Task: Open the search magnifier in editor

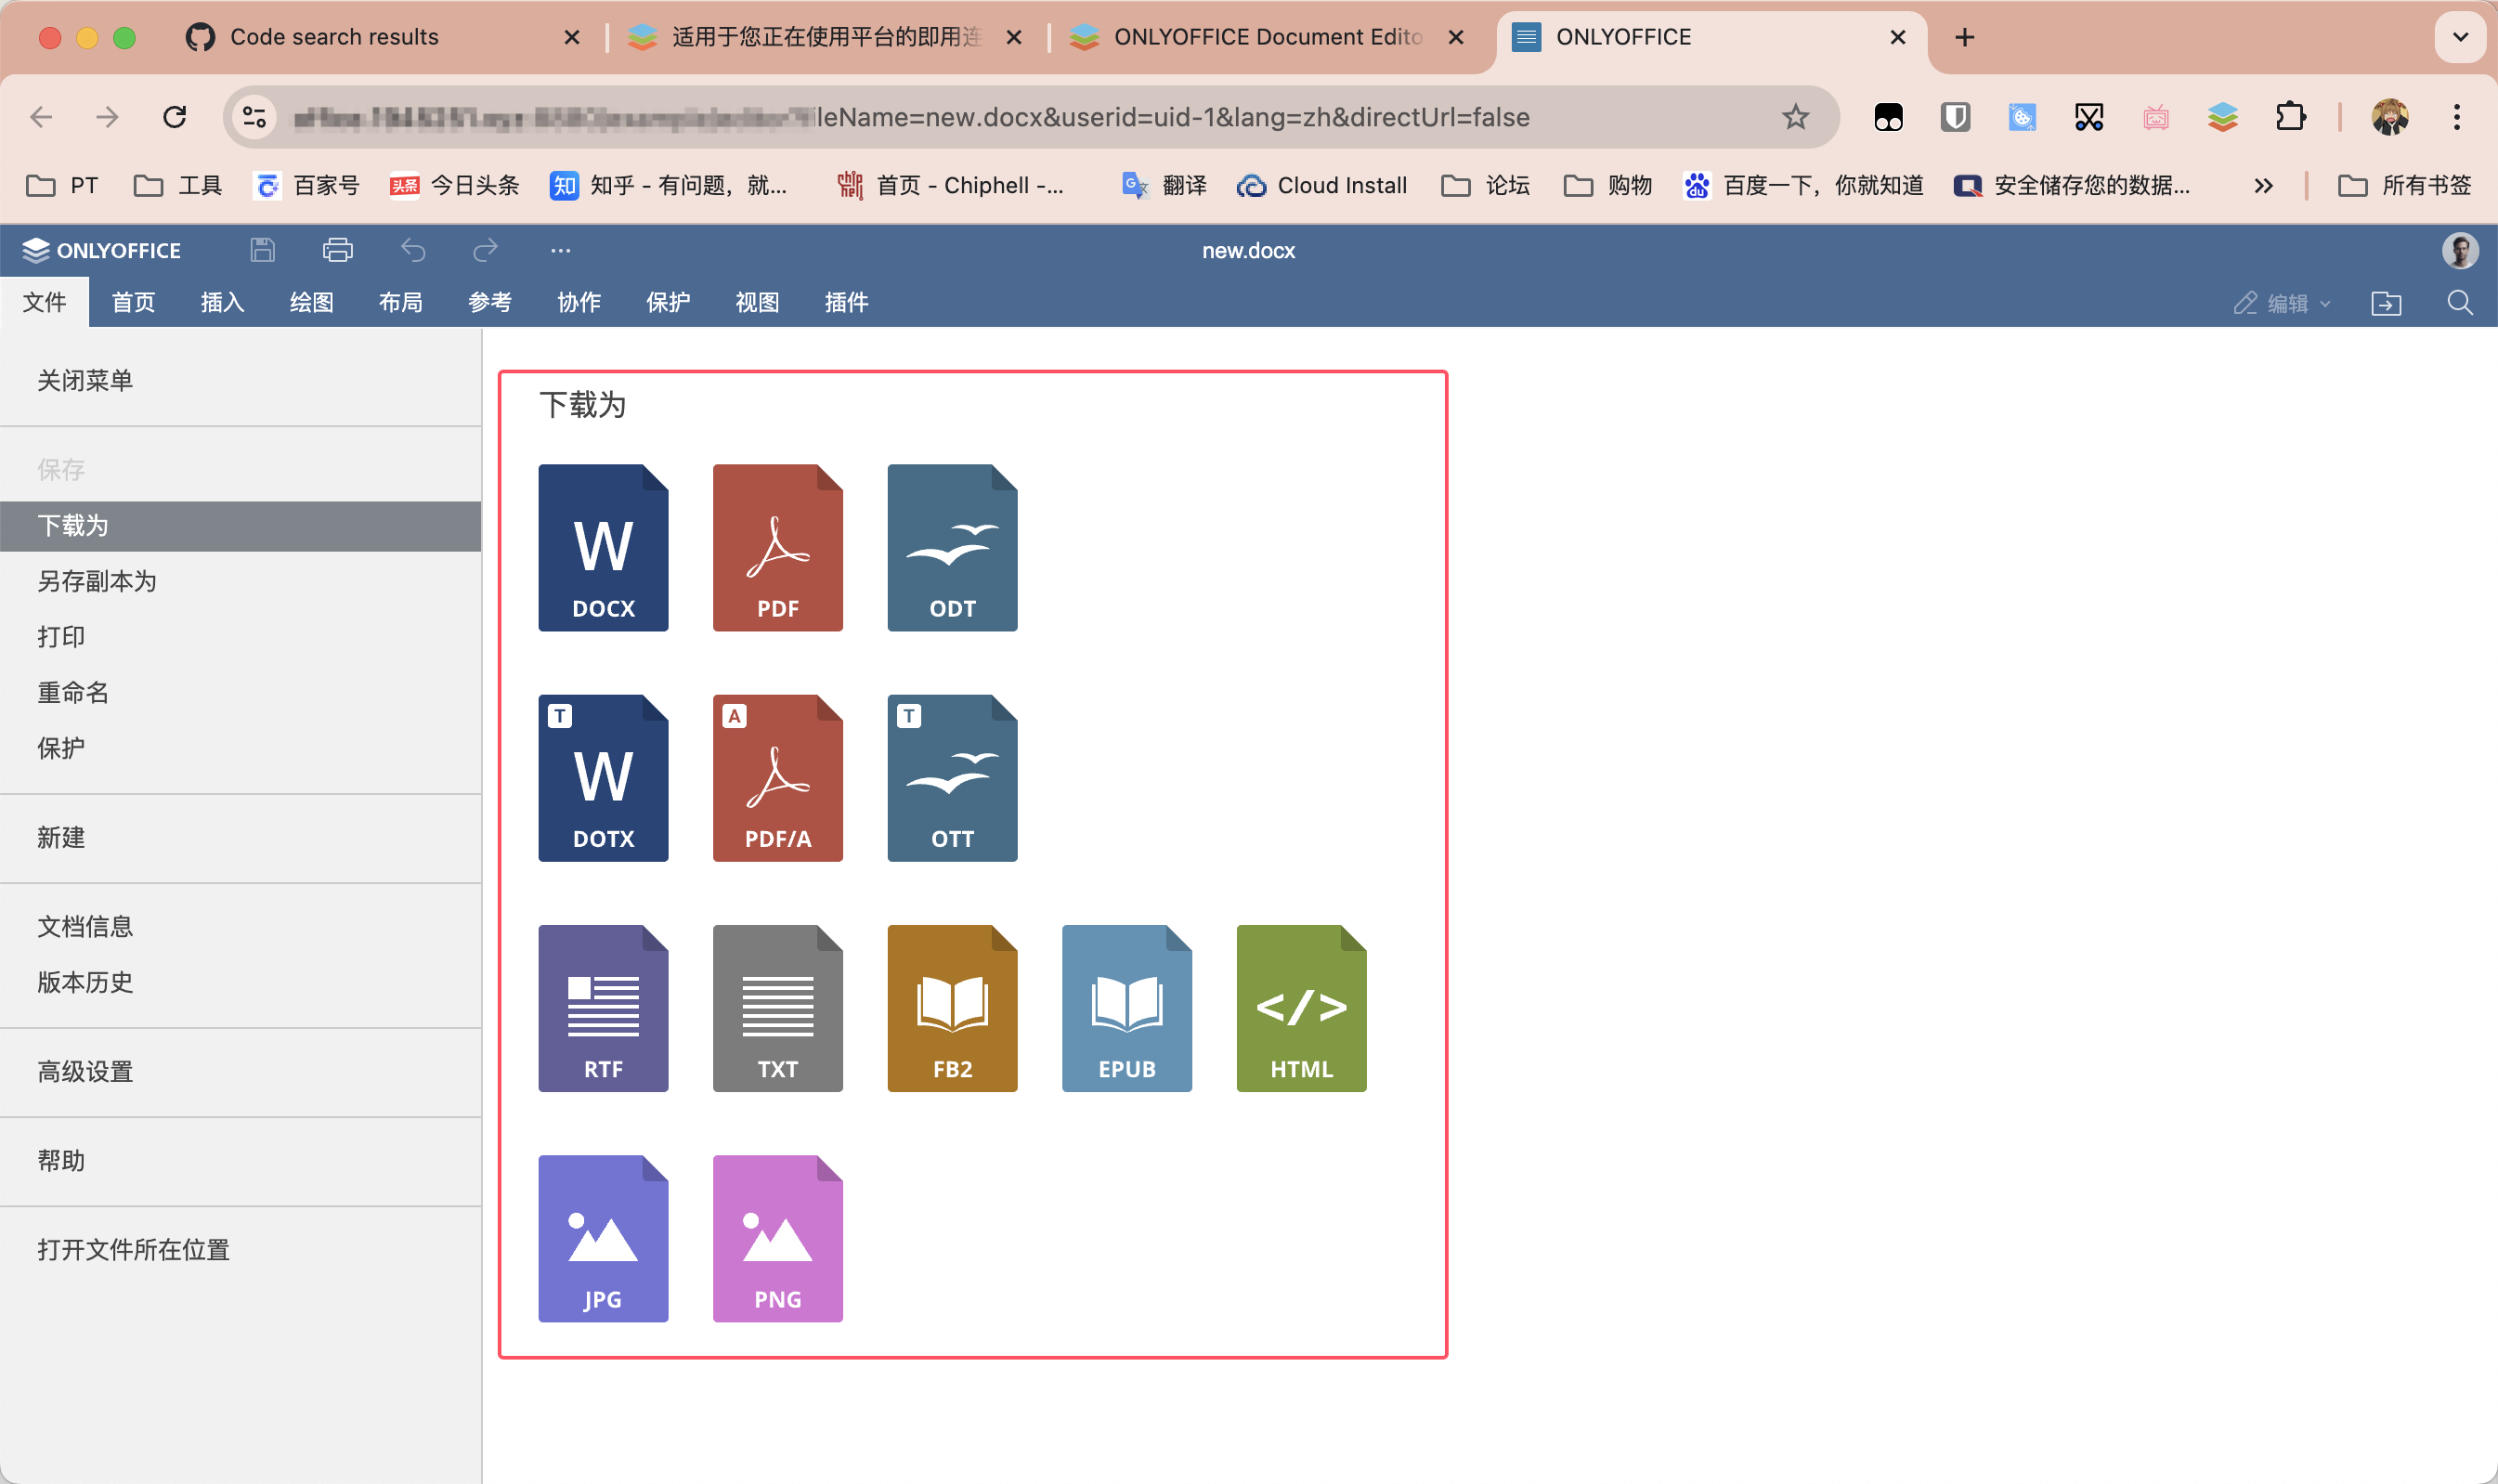Action: [x=2460, y=303]
